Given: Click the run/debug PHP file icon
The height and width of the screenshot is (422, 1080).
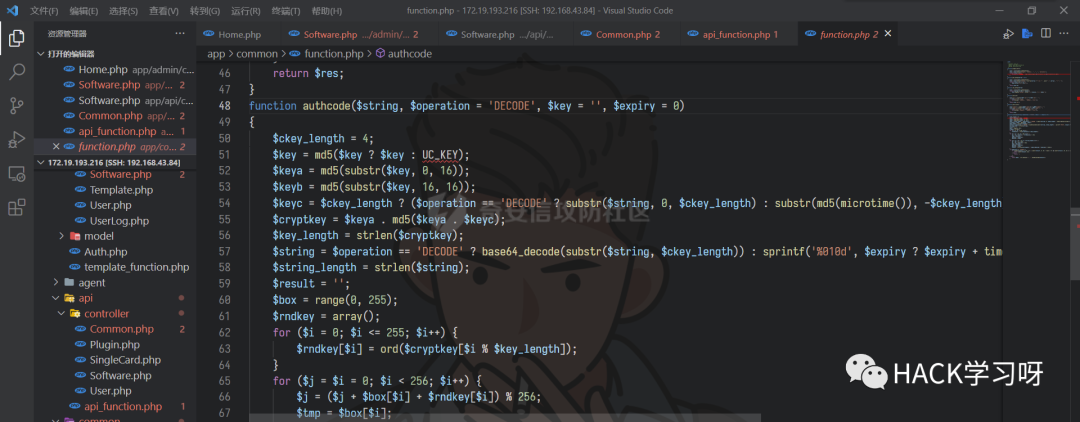Looking at the screenshot, I should point(1008,34).
